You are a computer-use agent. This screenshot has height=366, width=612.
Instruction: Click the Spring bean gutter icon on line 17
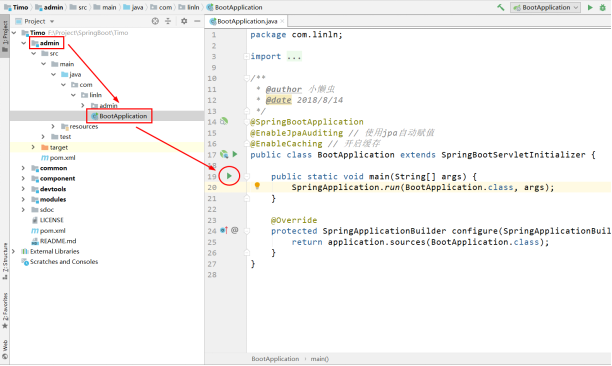coord(224,154)
